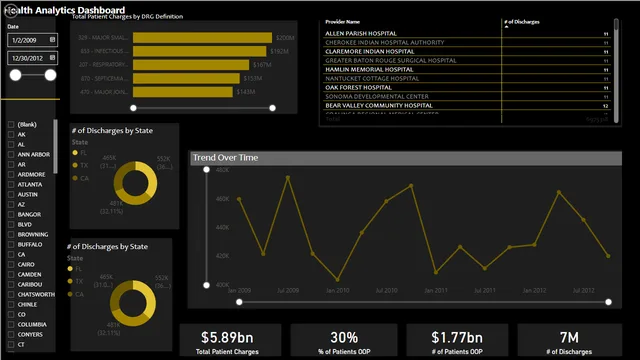Viewport: 640px width, 360px height.
Task: Click the Total Patient Charges by DRG Definition title
Action: click(x=127, y=17)
